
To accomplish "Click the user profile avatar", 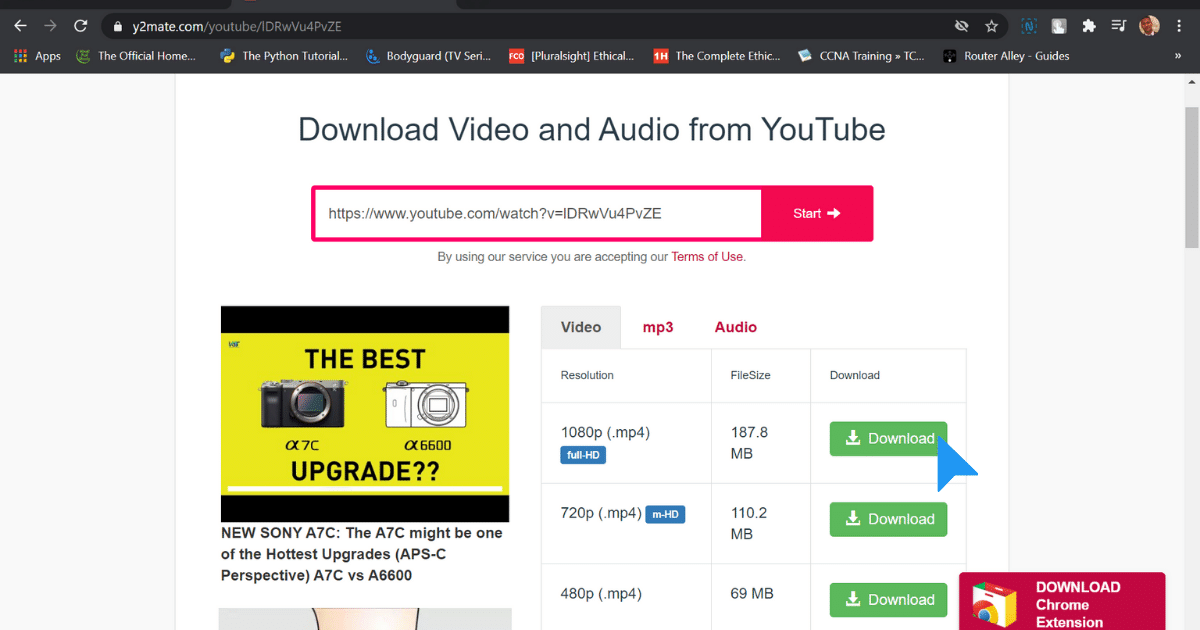I will (1149, 26).
